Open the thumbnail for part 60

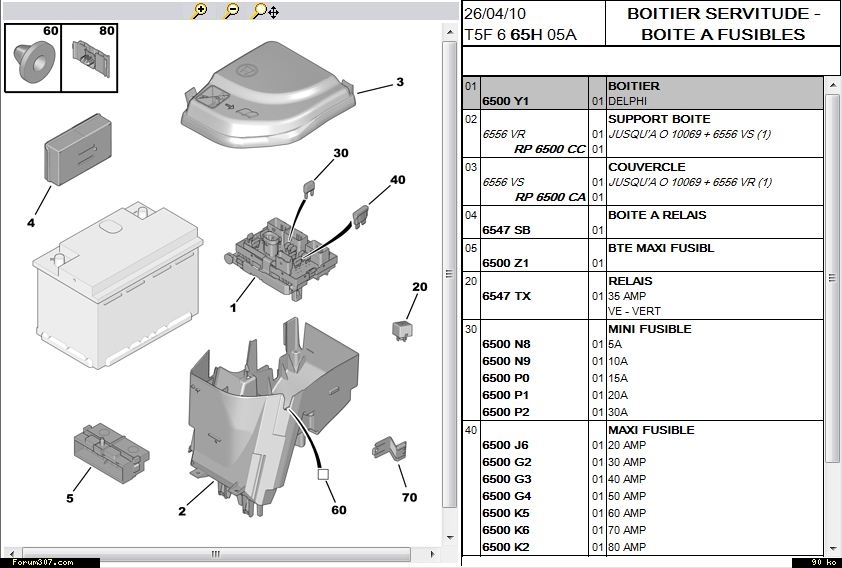point(34,58)
